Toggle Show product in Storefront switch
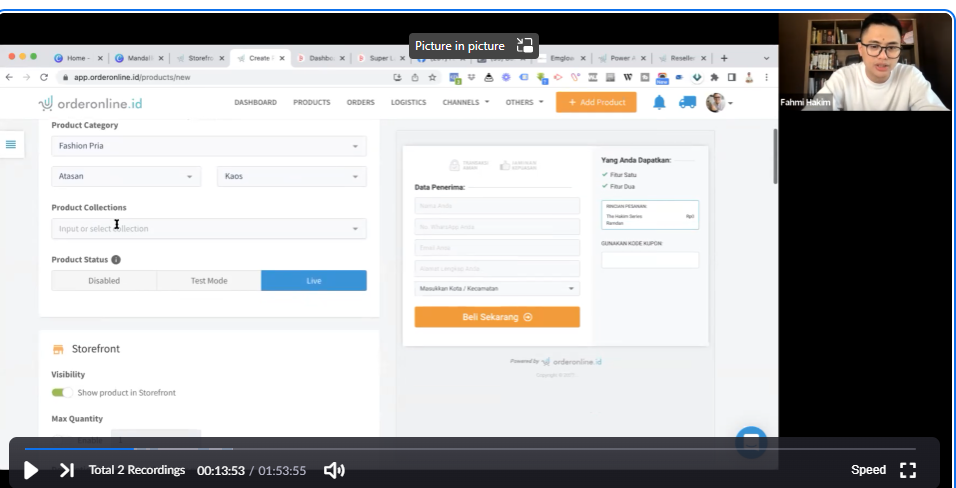 (x=62, y=393)
